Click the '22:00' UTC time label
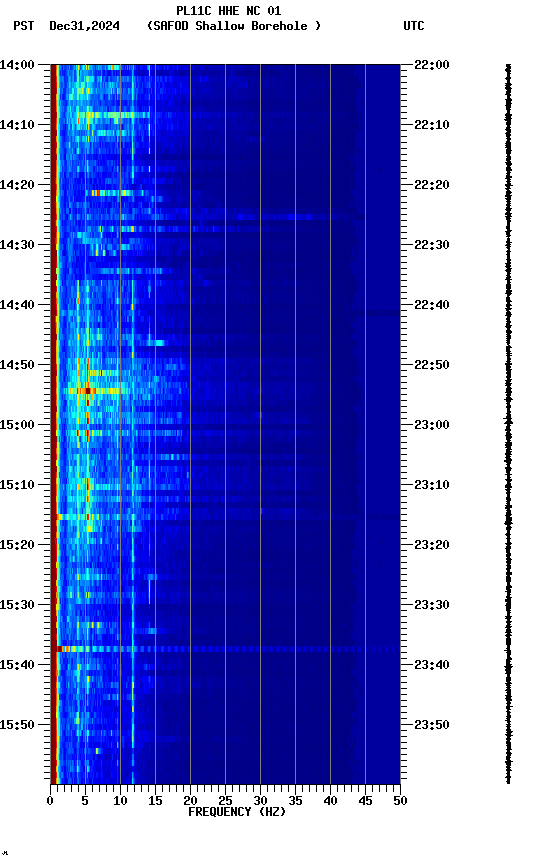This screenshot has width=552, height=864. (x=432, y=65)
